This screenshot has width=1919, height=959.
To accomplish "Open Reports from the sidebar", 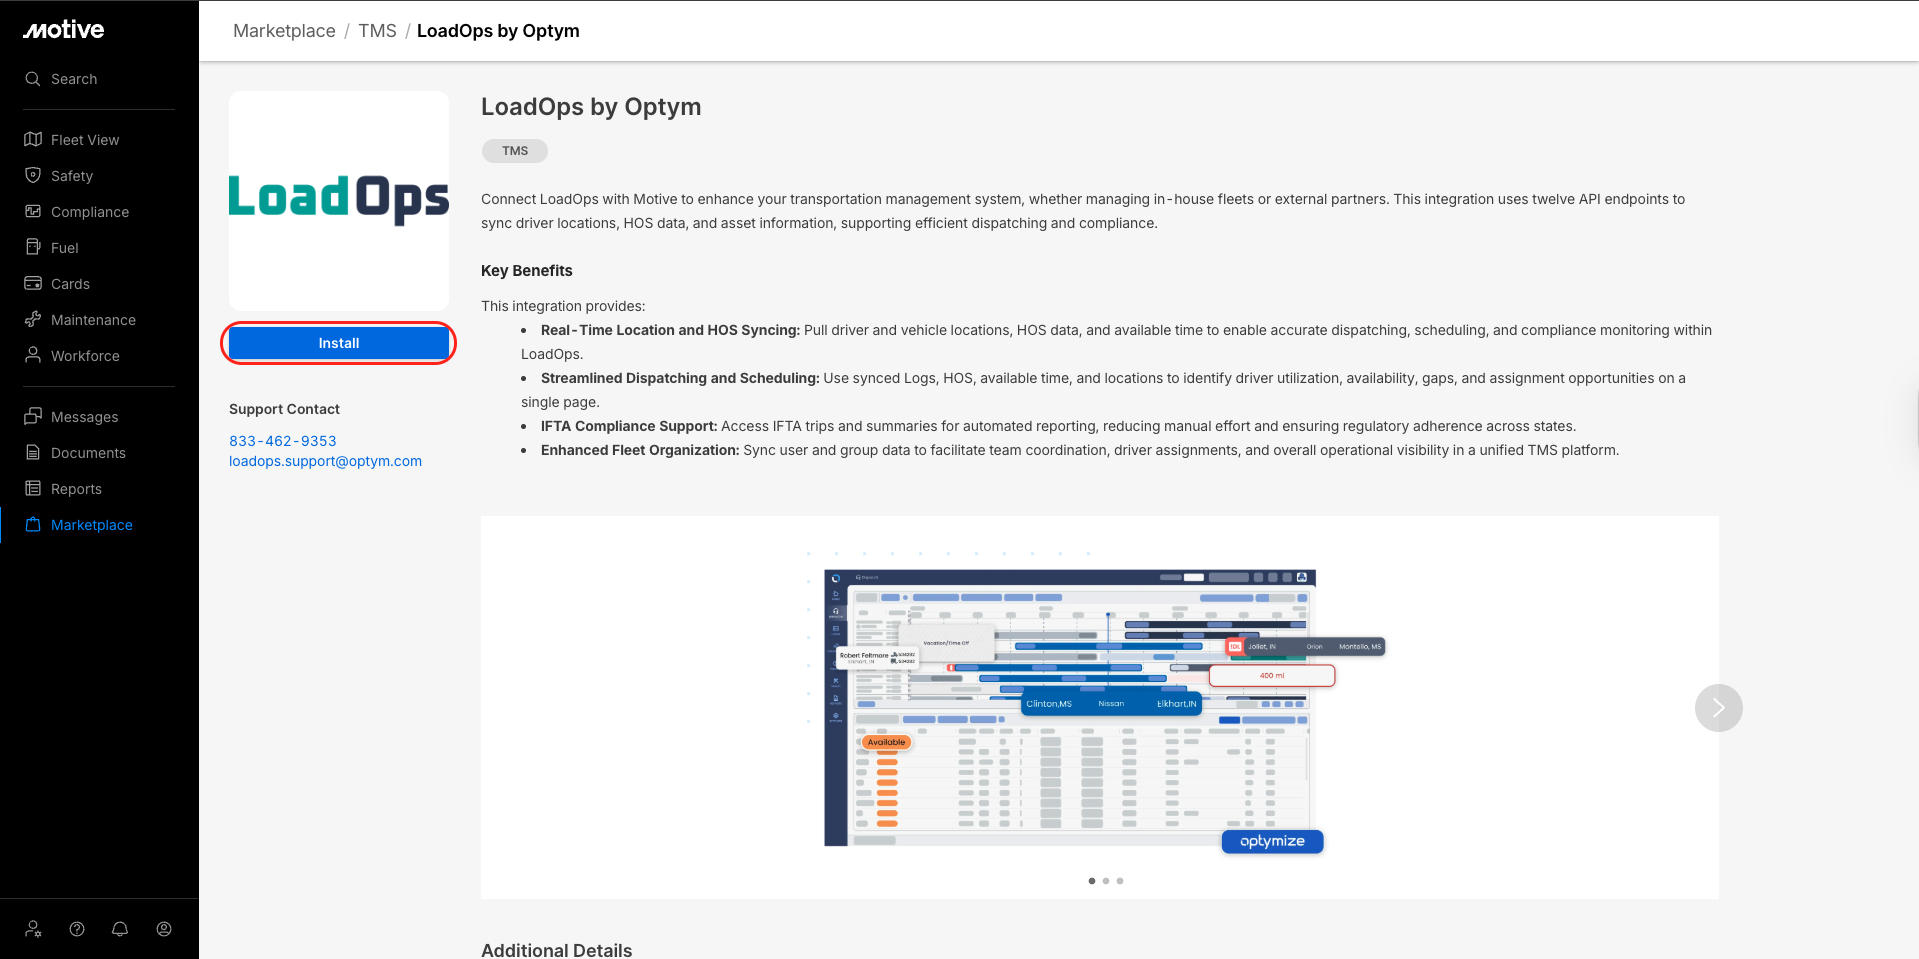I will (76, 489).
